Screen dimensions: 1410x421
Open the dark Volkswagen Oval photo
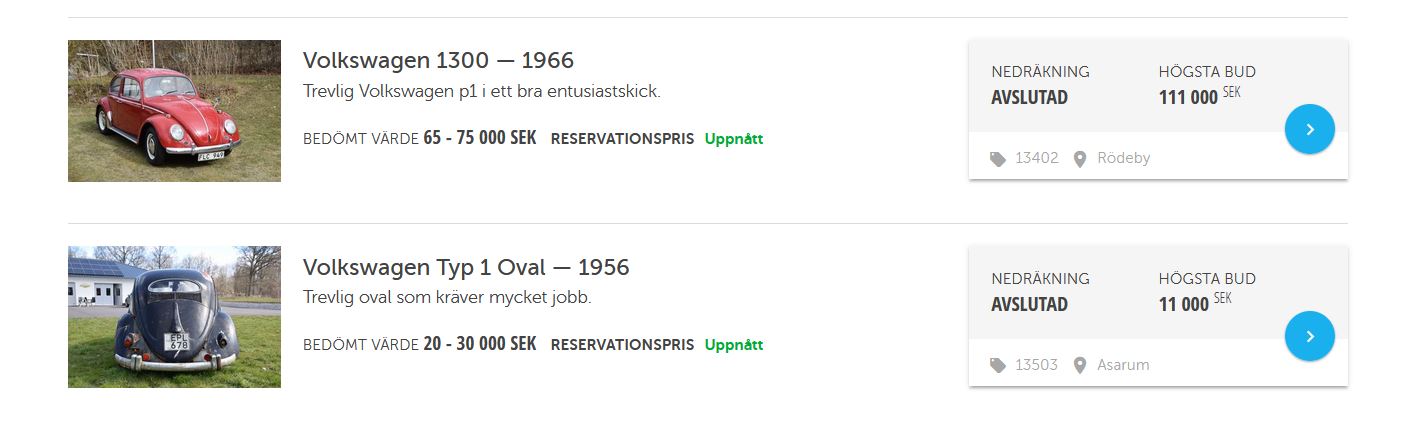[174, 317]
